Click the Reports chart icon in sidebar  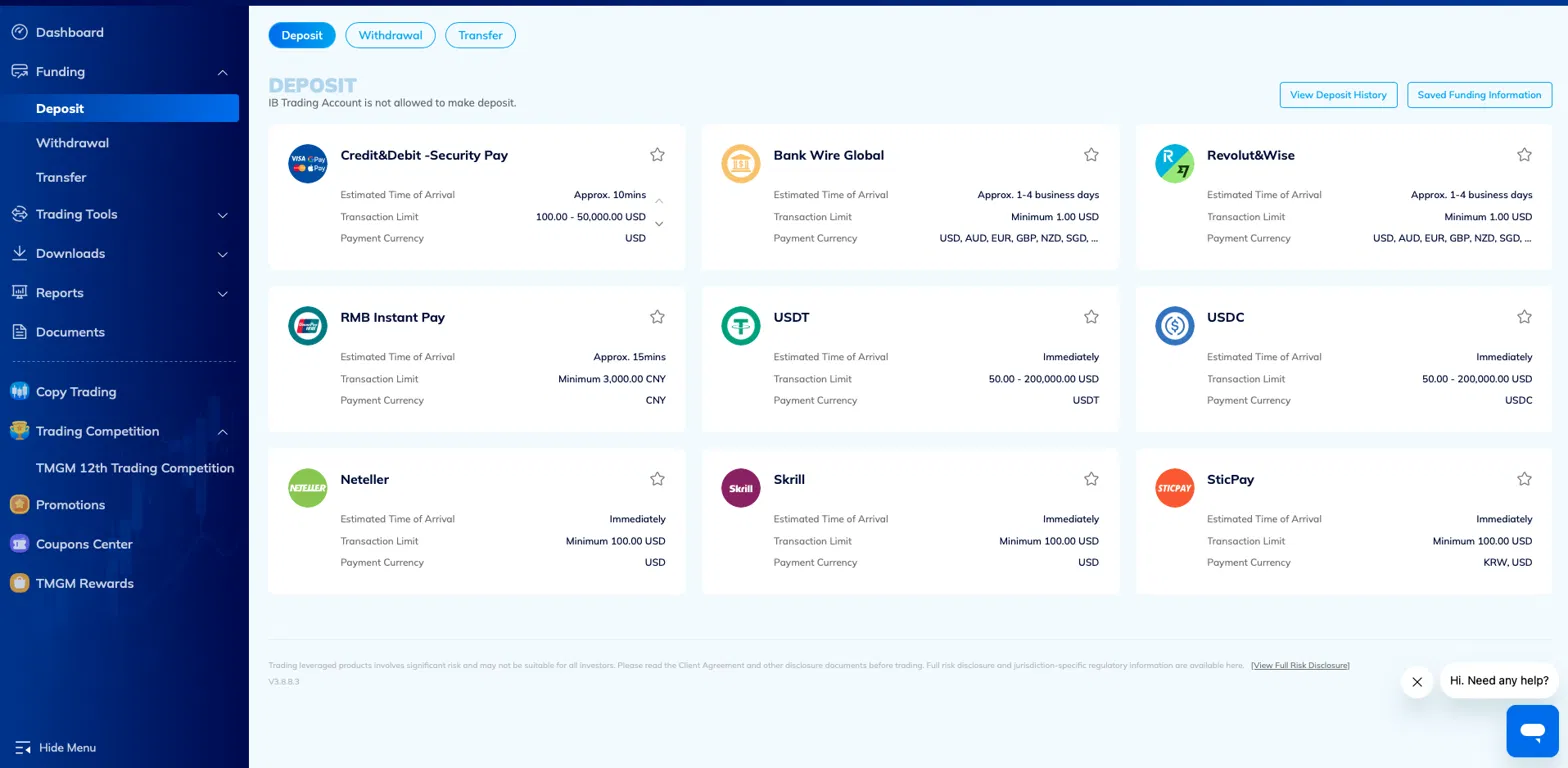(x=19, y=293)
